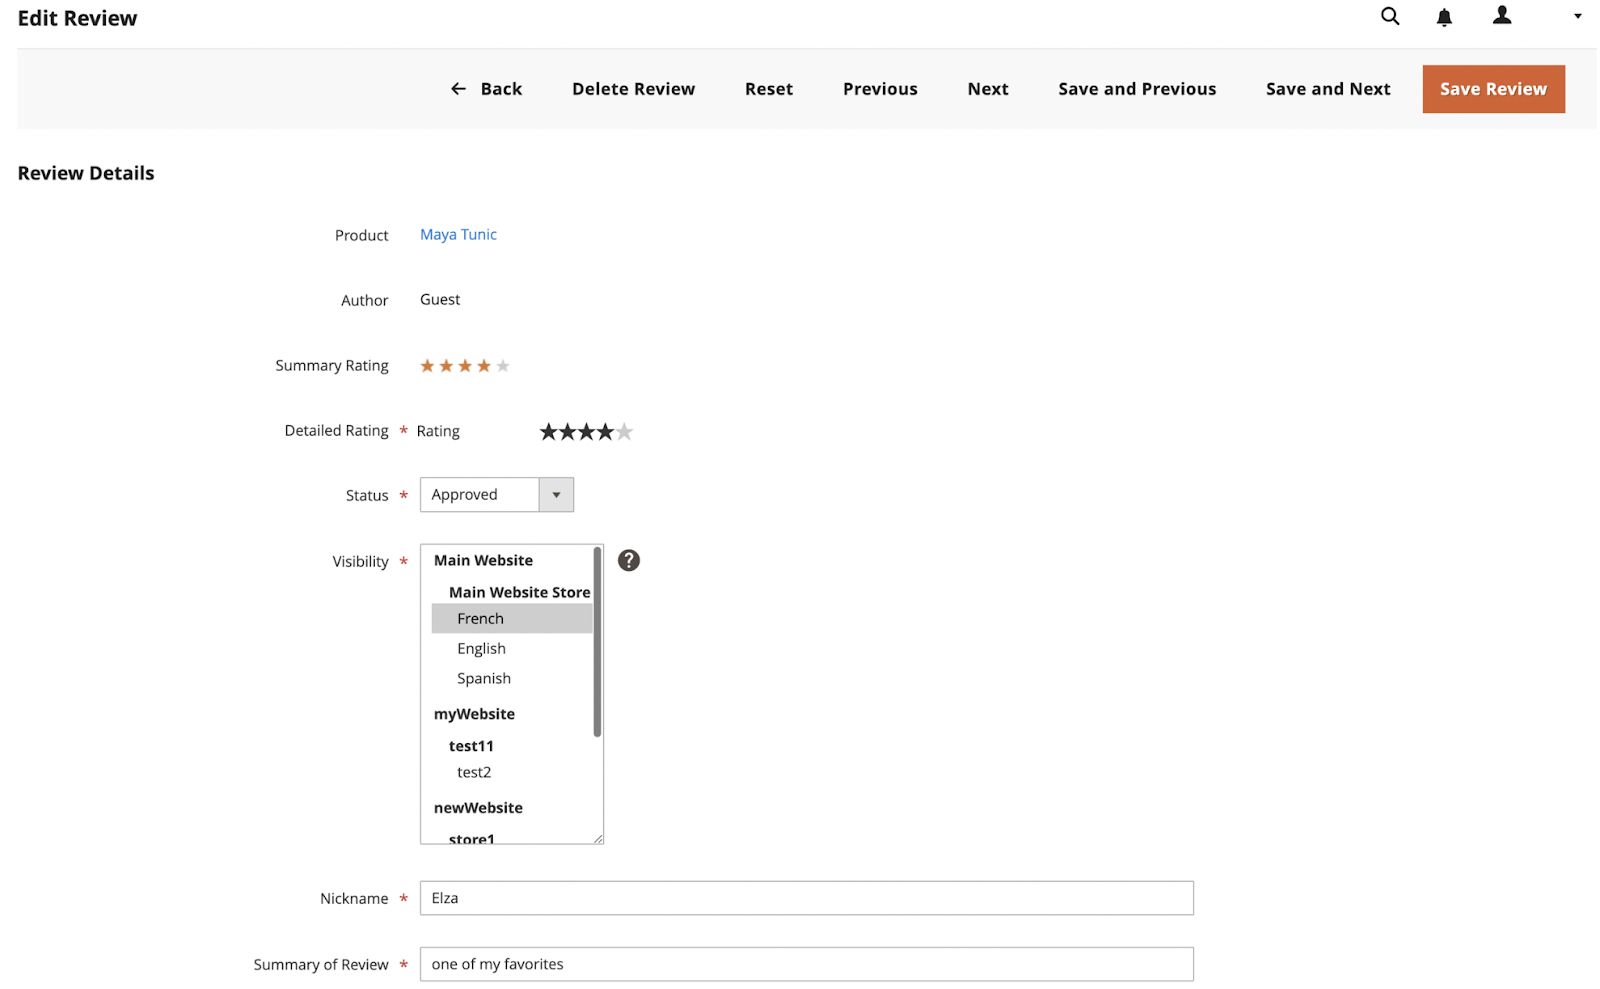Click the fourth Detailed Rating star
1600x989 pixels.
[x=605, y=431]
